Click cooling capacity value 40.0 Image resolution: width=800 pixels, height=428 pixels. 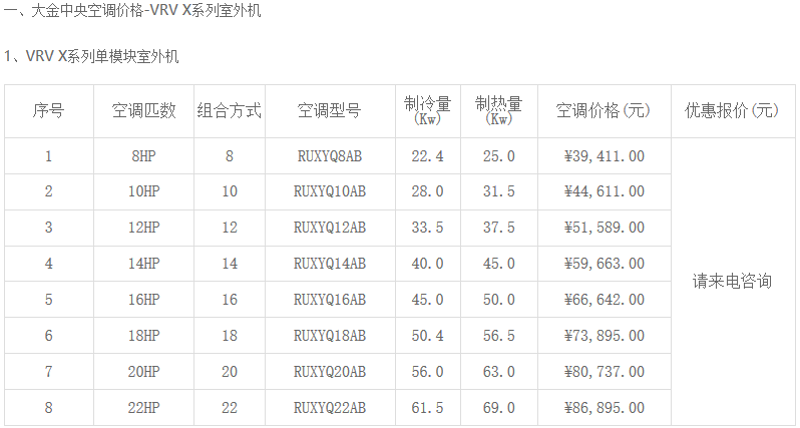point(428,263)
